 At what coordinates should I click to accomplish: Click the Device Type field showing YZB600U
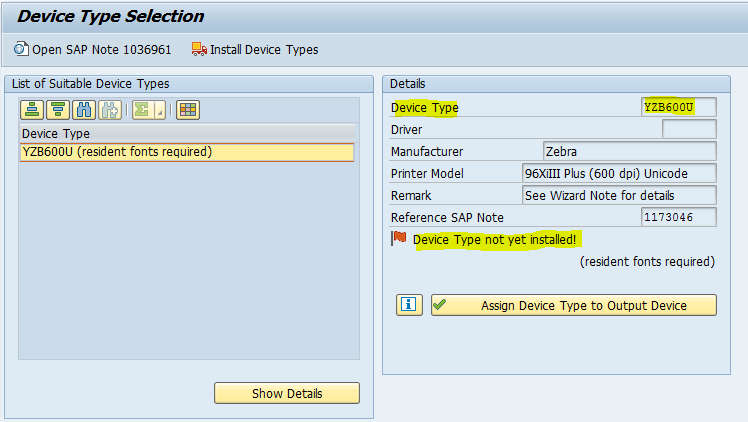679,107
